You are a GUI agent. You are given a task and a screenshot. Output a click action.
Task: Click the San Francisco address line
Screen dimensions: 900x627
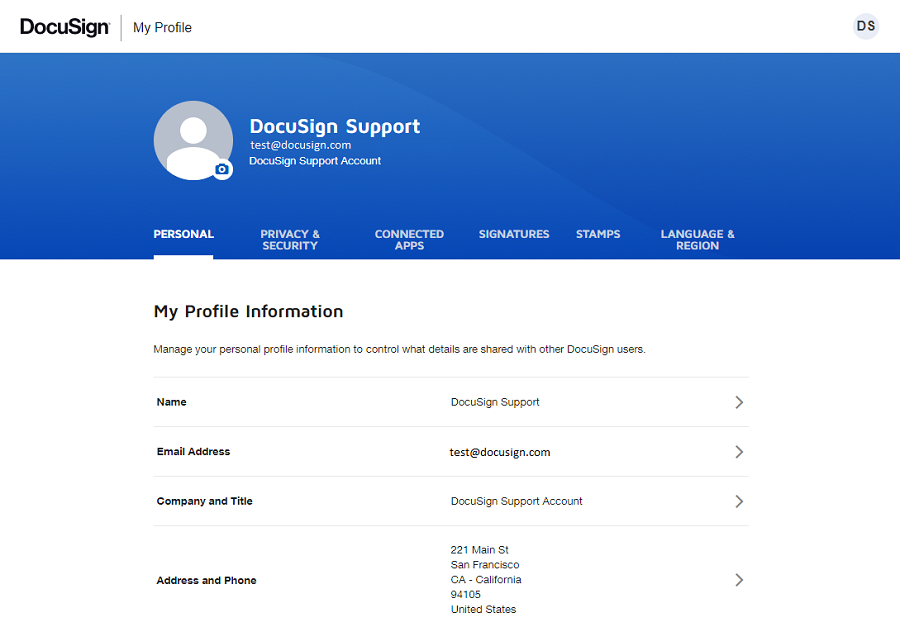pos(485,565)
